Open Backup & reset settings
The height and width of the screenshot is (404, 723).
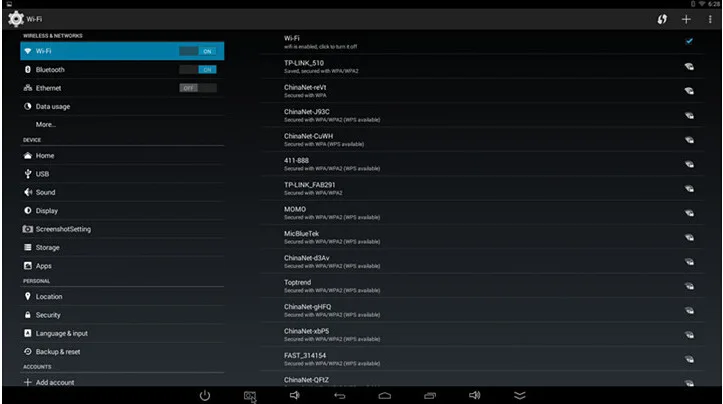click(122, 352)
